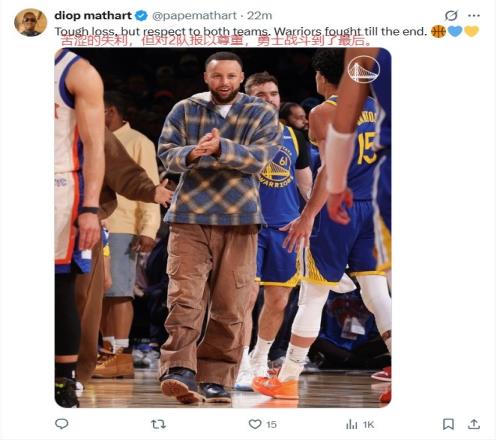Click the 1K views count
This screenshot has width=500, height=440.
coord(368,425)
